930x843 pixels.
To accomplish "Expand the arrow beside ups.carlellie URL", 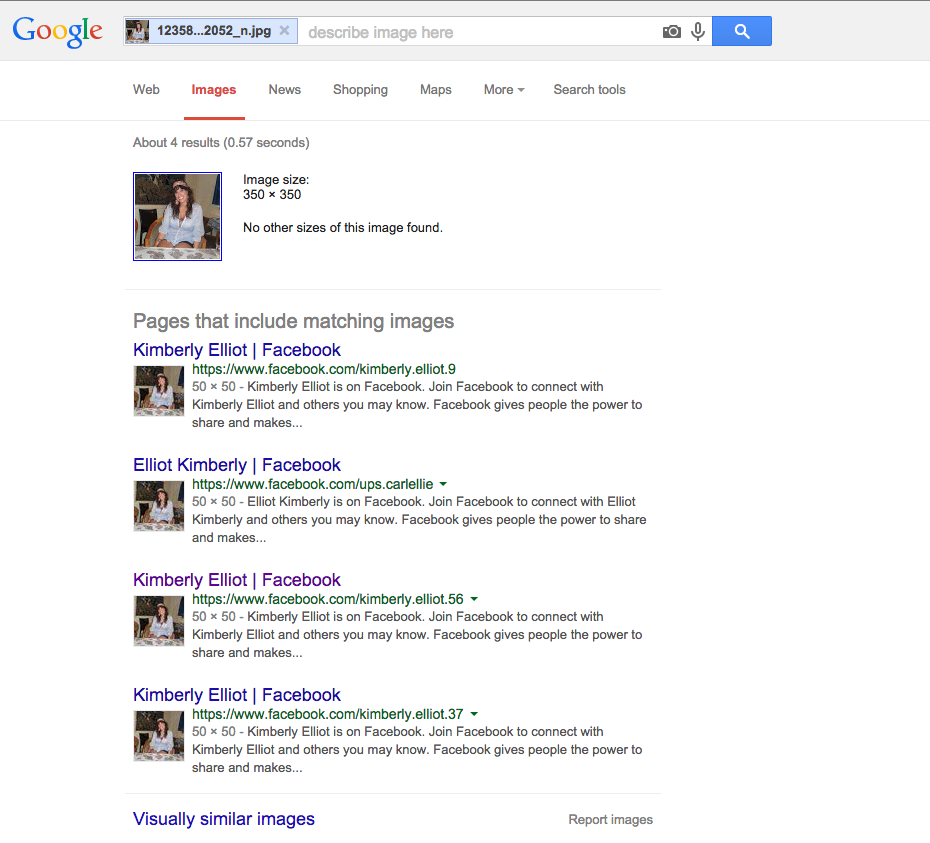I will point(443,484).
